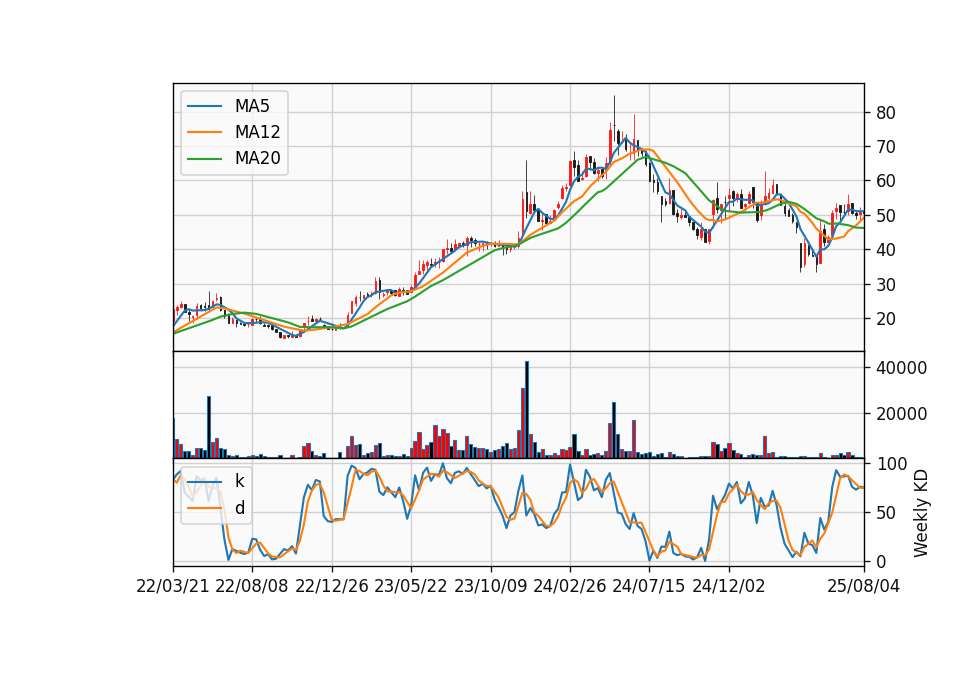This screenshot has height=690, width=960.
Task: Click the d legend label
Action: point(239,508)
